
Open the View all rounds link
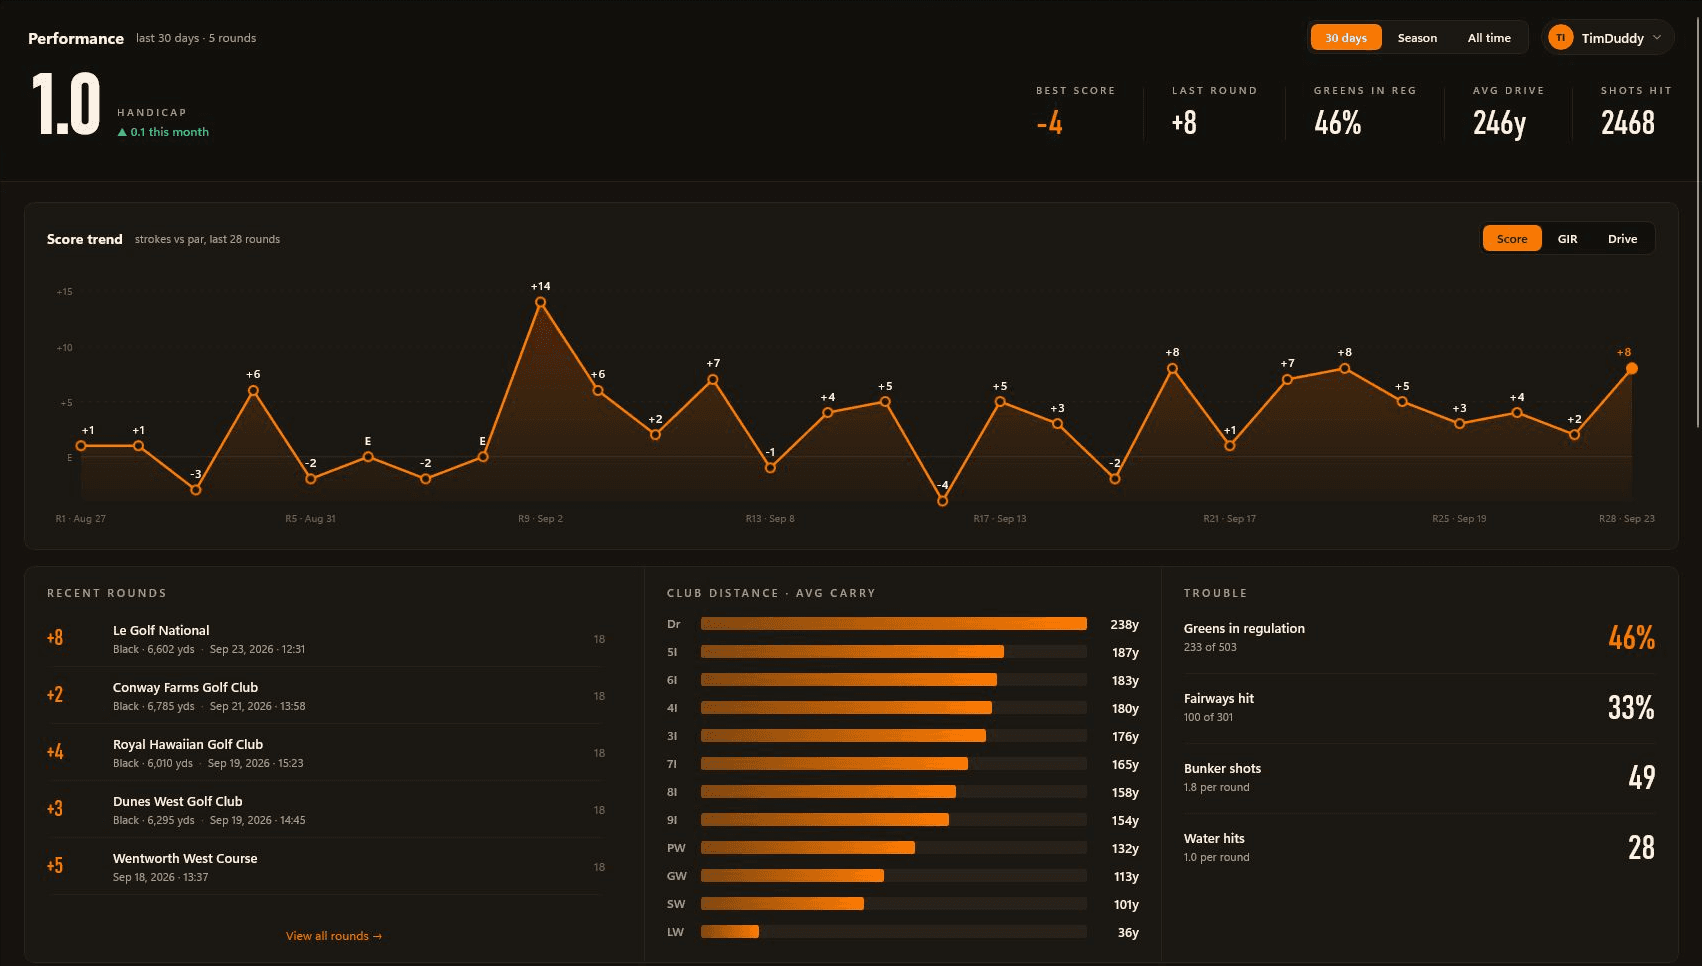tap(334, 936)
